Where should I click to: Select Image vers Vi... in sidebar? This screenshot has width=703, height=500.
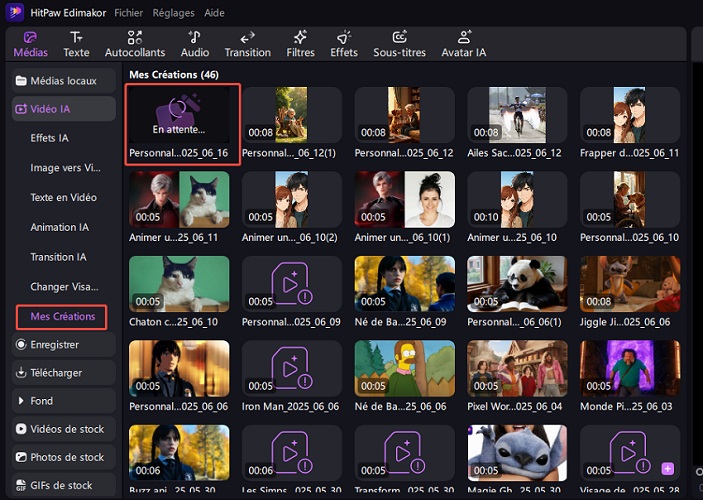pyautogui.click(x=65, y=168)
